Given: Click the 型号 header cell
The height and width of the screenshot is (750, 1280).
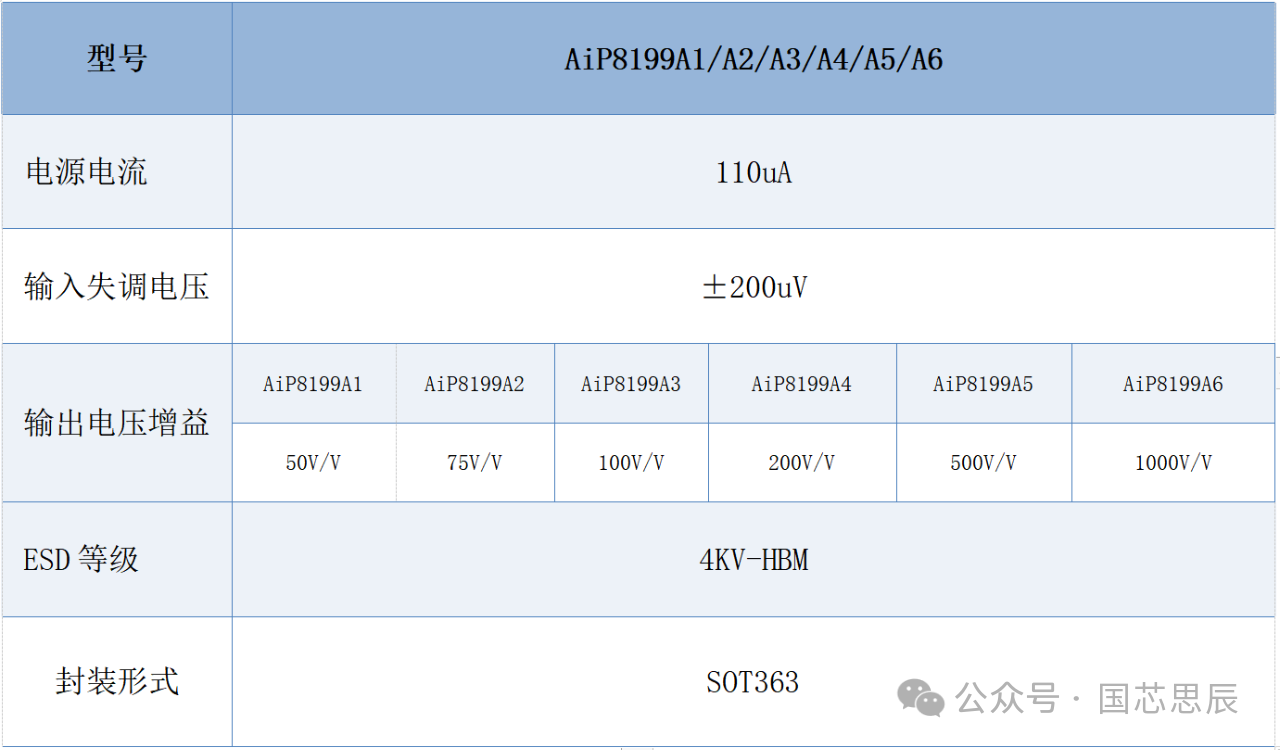Looking at the screenshot, I should [x=117, y=59].
